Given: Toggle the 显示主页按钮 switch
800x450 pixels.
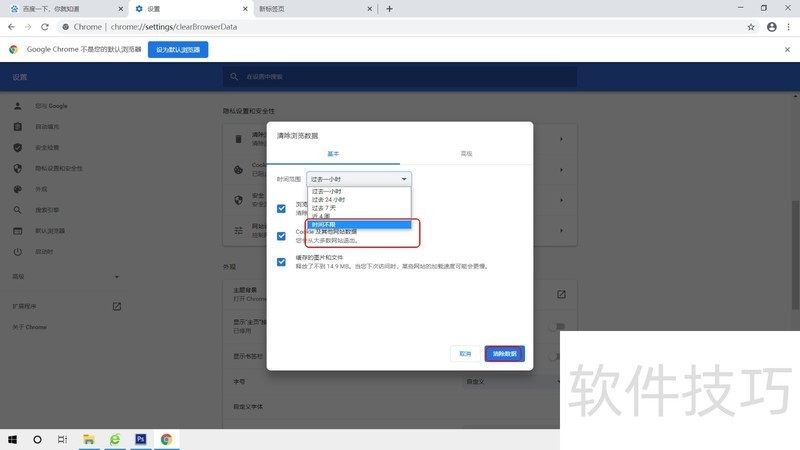Looking at the screenshot, I should [557, 327].
